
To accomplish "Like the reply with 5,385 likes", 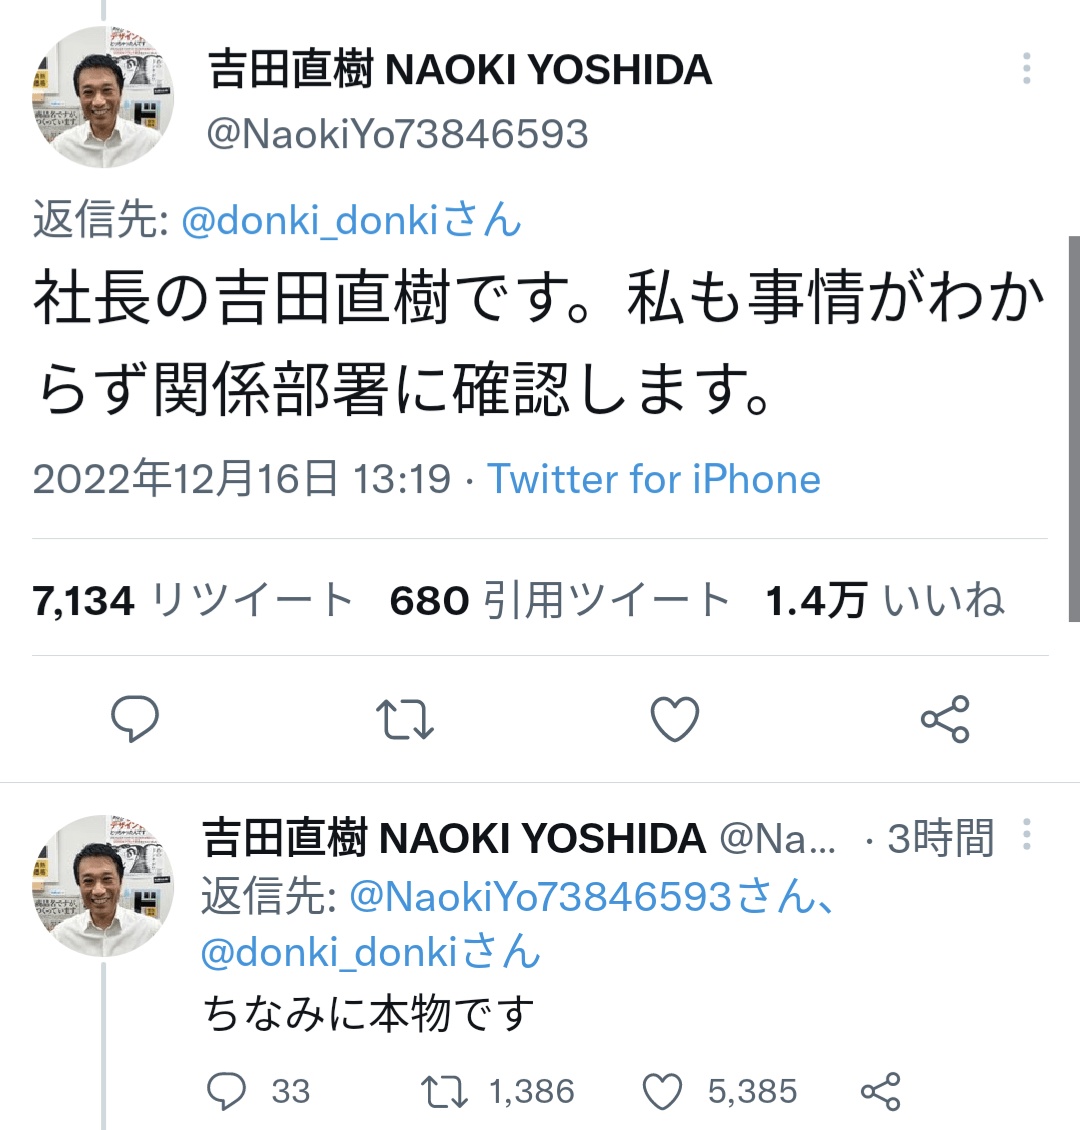I will (662, 1091).
